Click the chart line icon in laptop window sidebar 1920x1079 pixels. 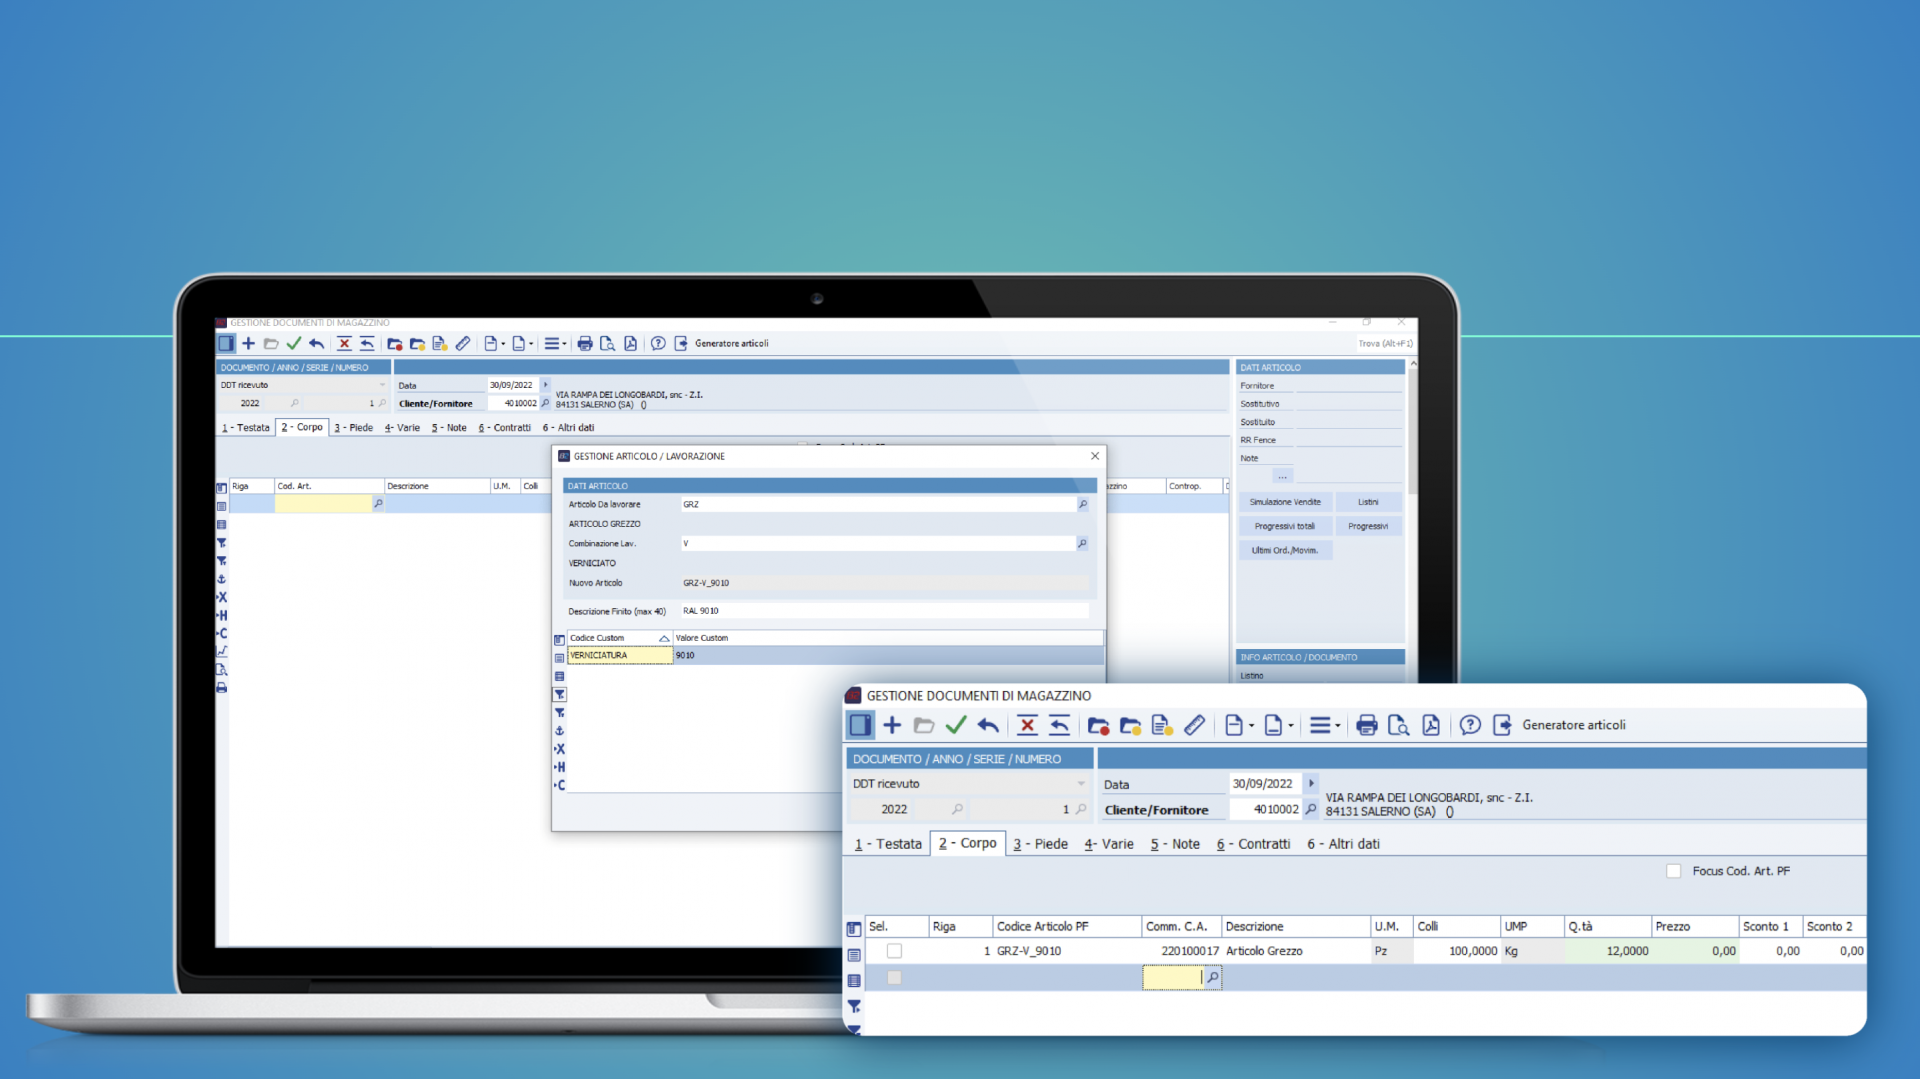pyautogui.click(x=222, y=651)
